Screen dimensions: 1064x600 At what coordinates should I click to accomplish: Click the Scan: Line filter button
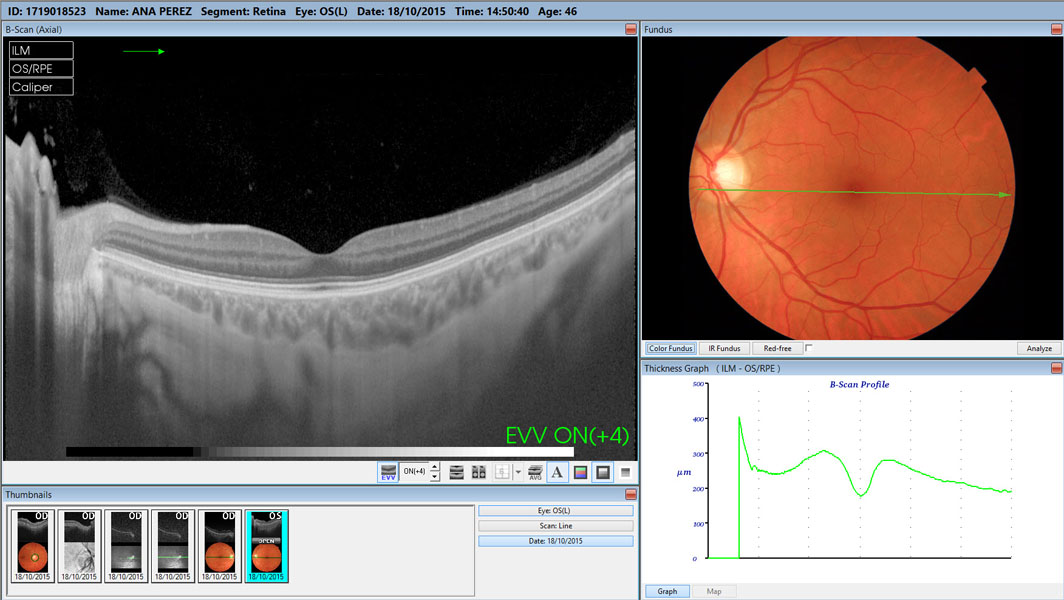point(555,526)
